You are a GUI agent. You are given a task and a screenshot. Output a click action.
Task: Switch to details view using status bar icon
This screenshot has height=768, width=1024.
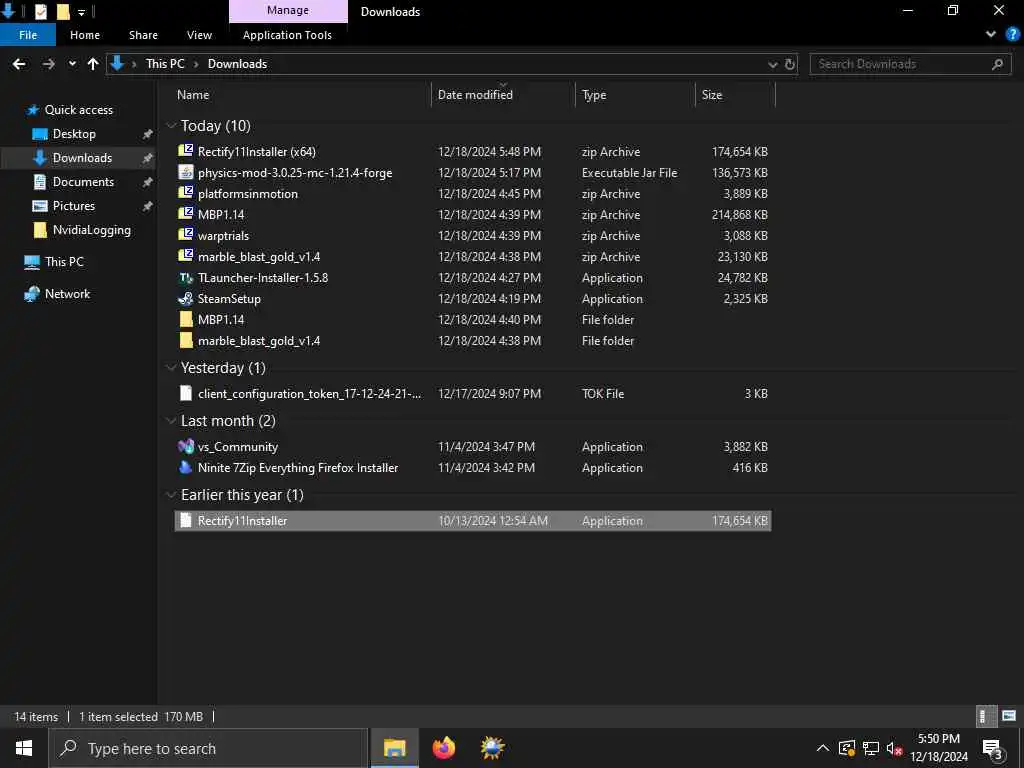pos(985,716)
